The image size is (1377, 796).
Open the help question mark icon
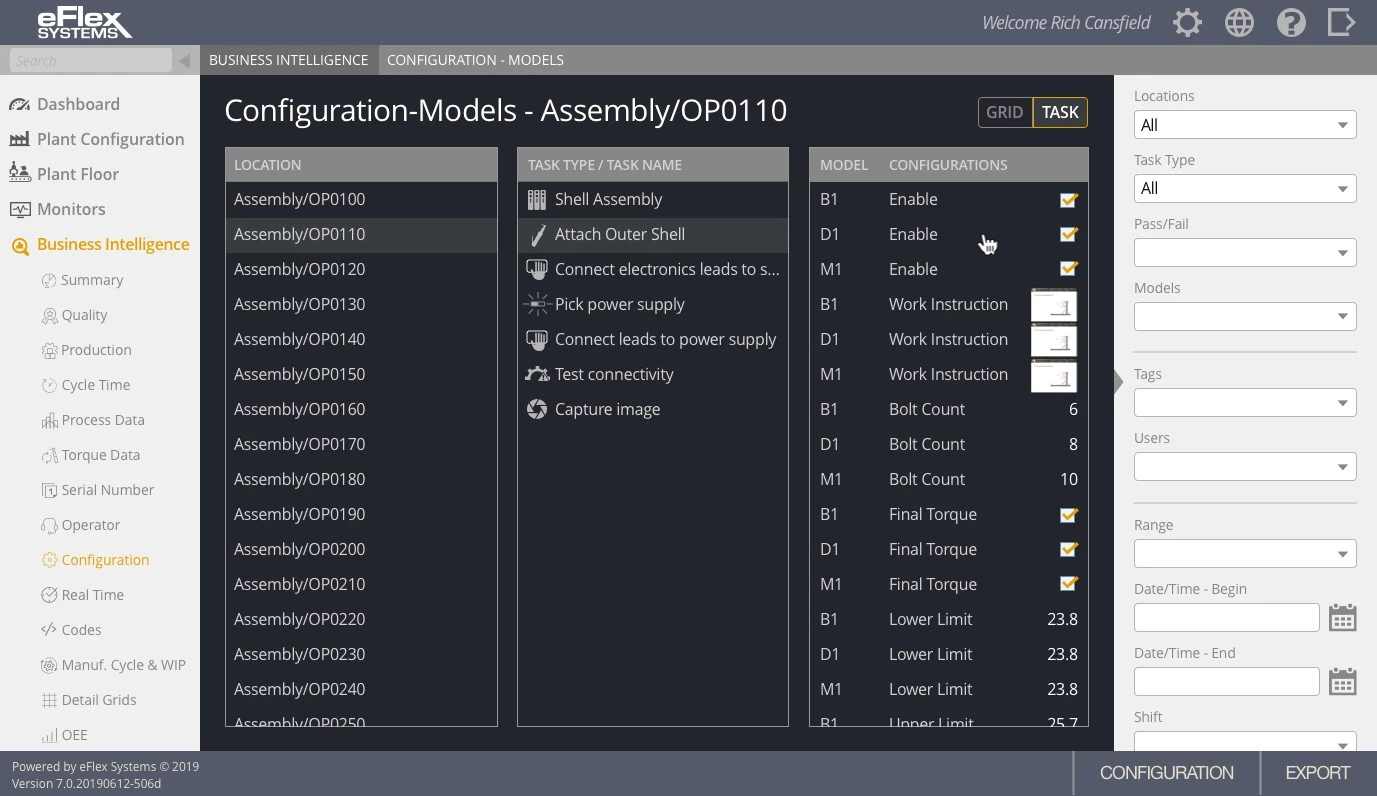(1291, 23)
